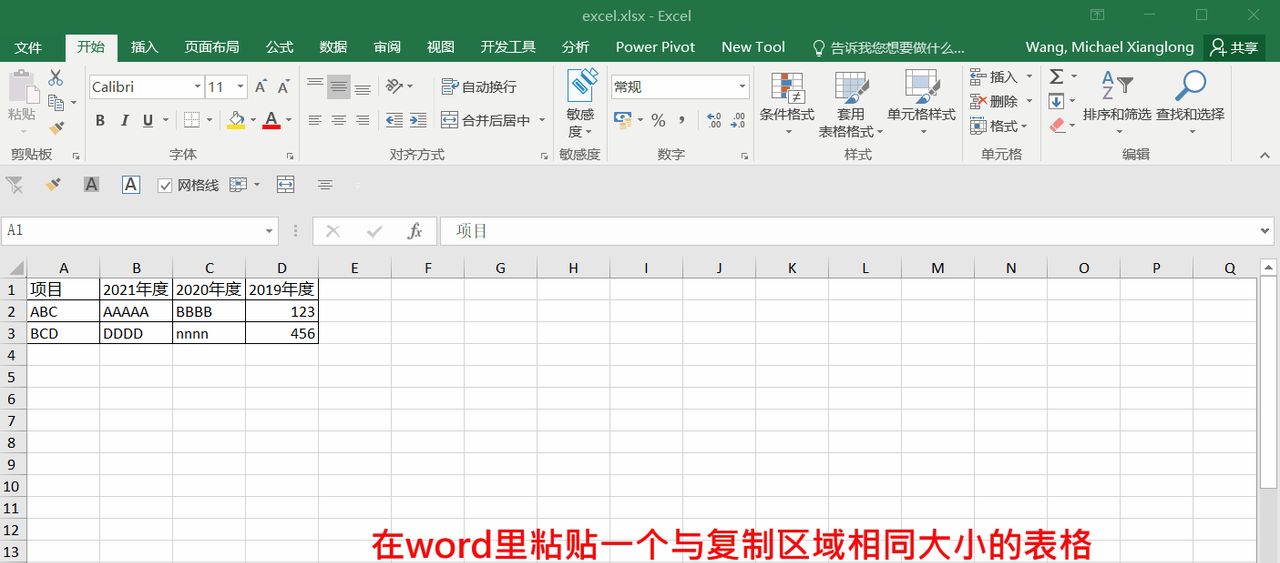1280x563 pixels.
Task: Click the AutoSum sigma icon
Action: coord(1056,77)
